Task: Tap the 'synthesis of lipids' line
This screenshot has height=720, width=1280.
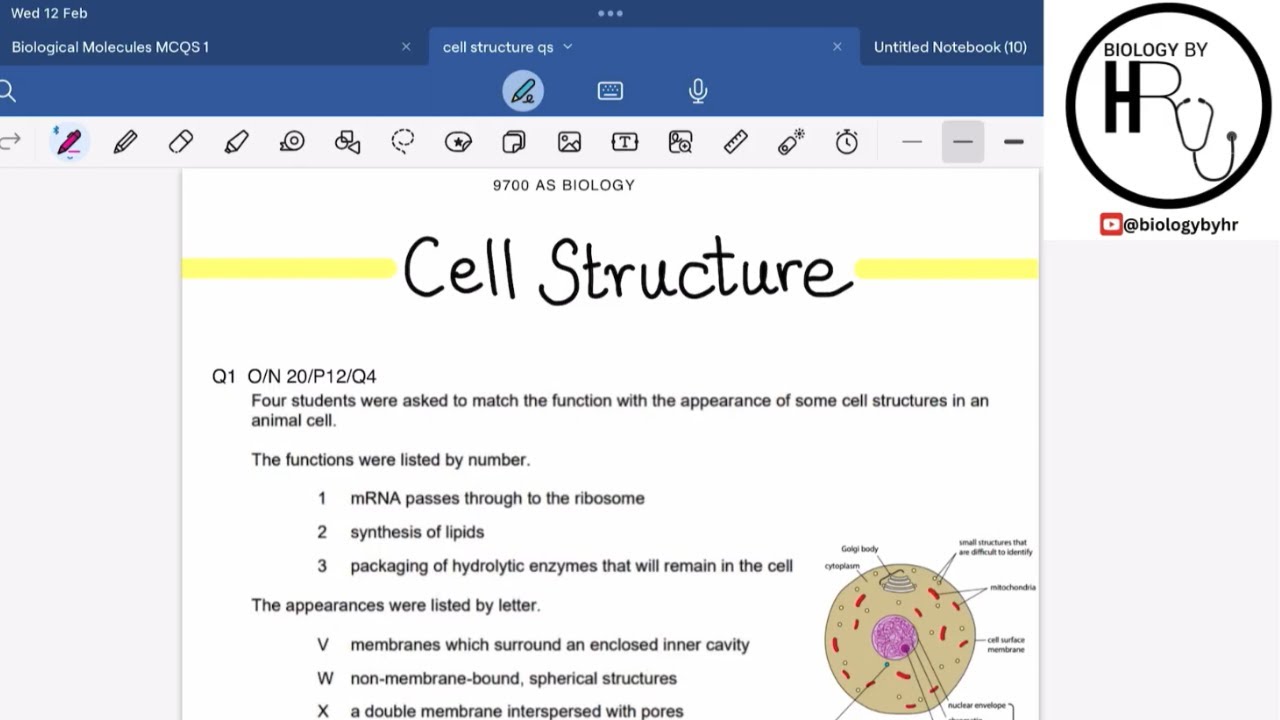Action: [417, 532]
